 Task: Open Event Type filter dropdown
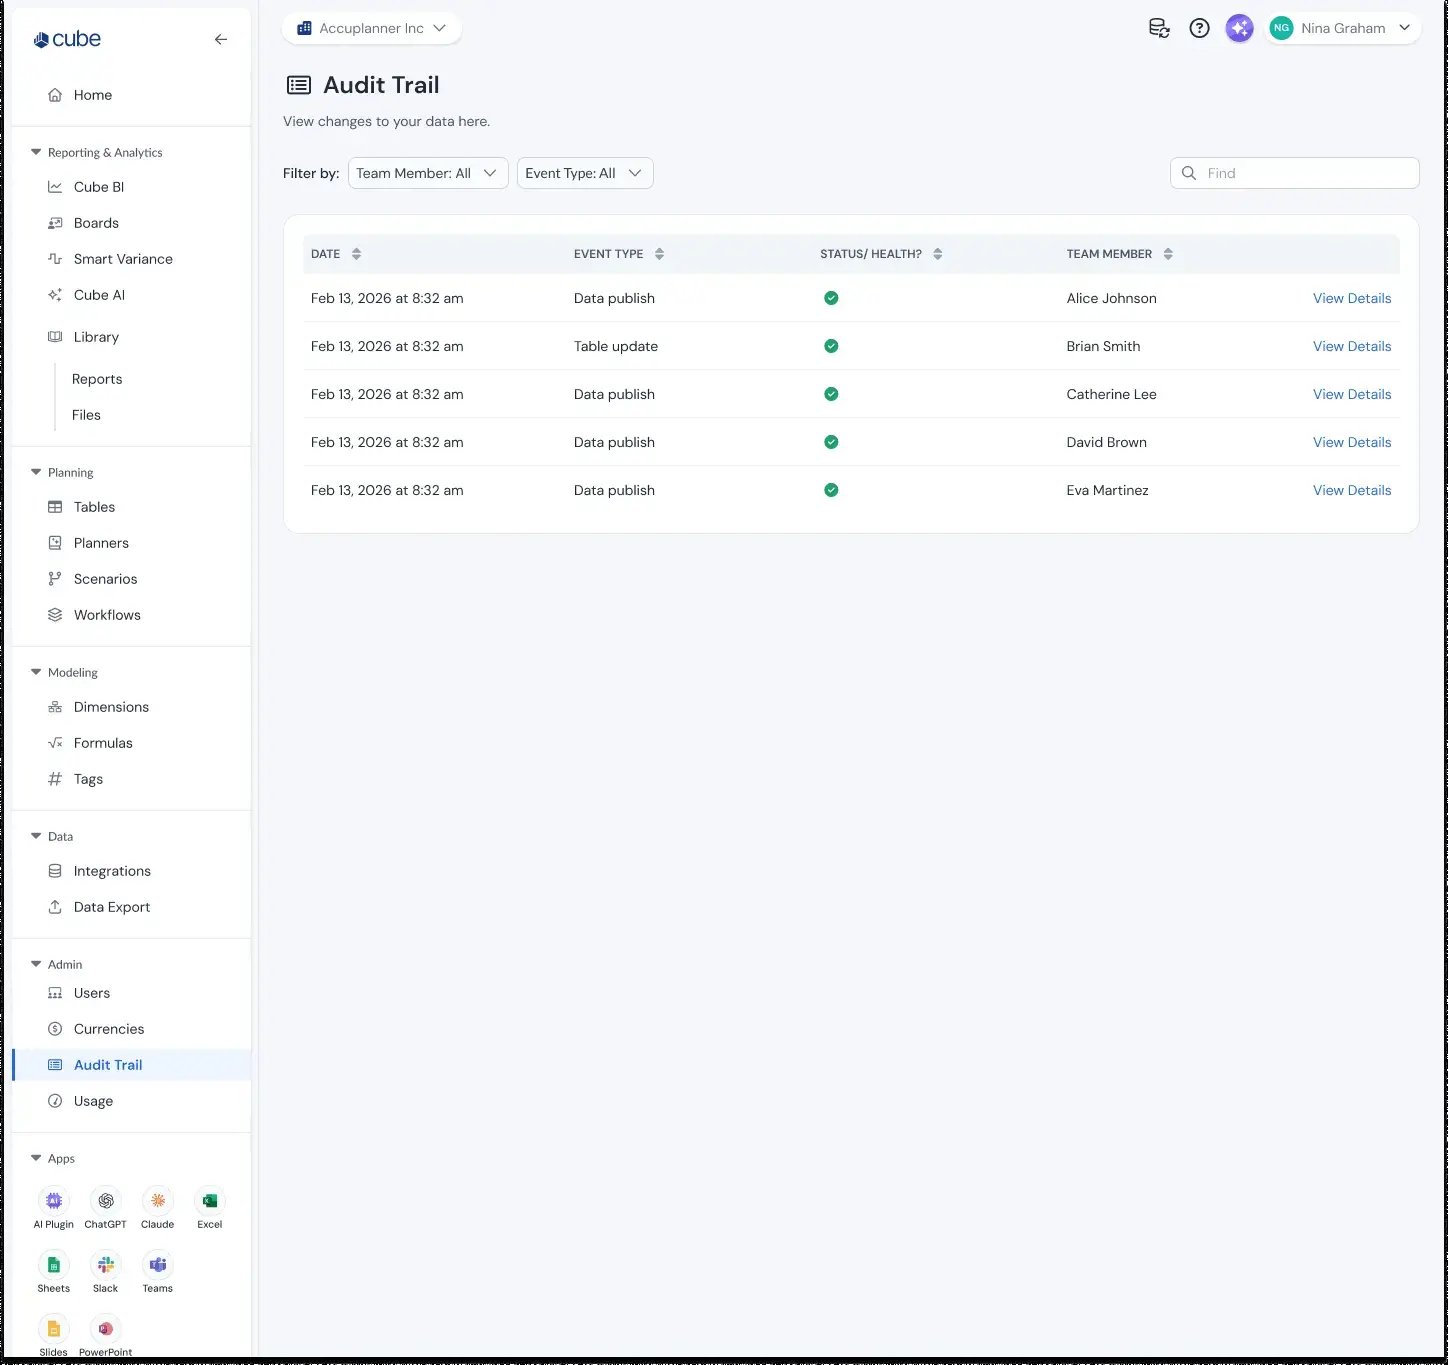[x=585, y=173]
